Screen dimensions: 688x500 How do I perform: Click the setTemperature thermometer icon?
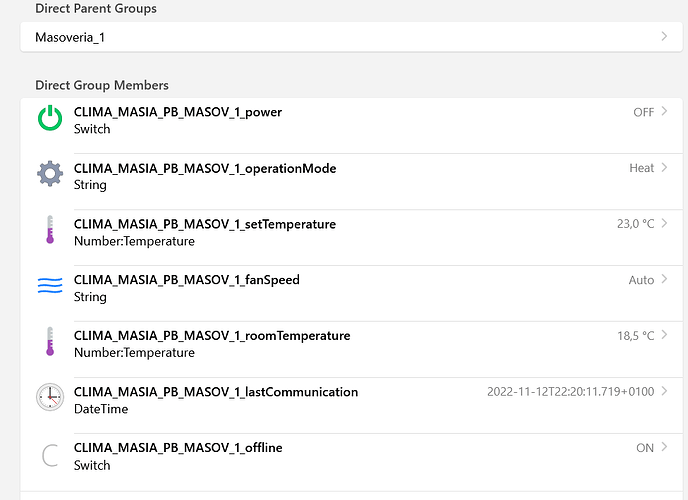50,229
